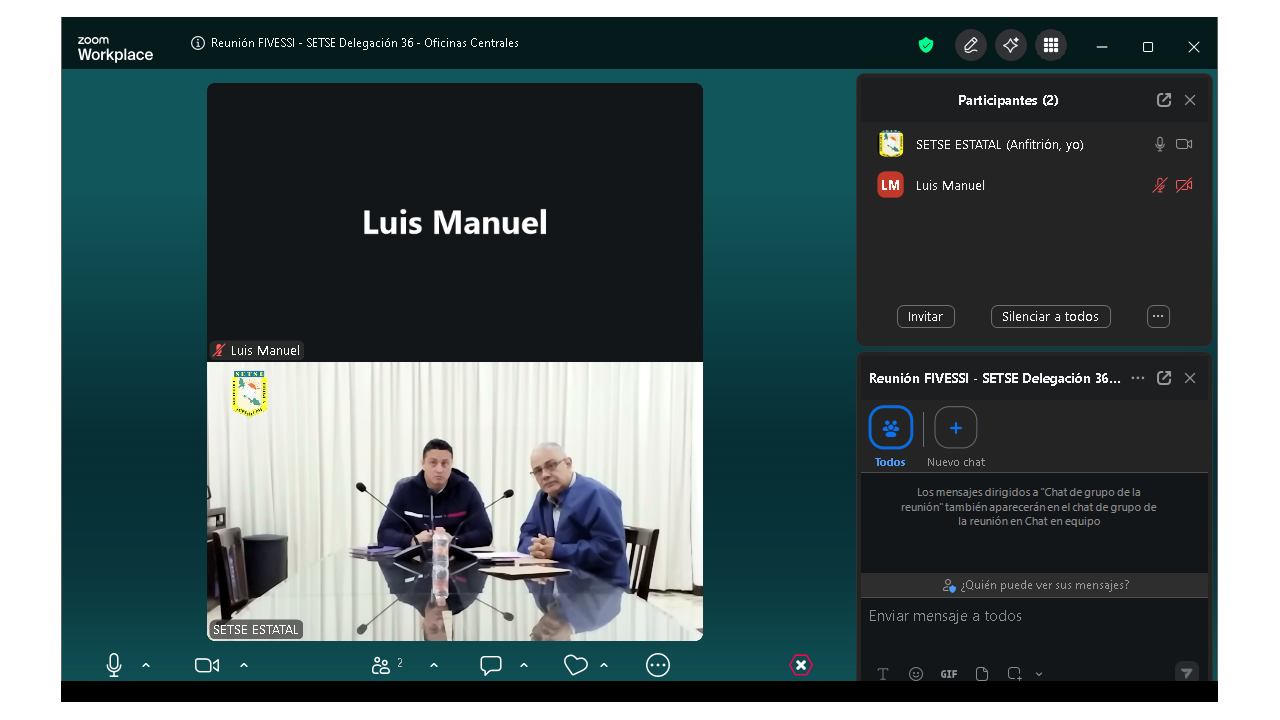Attach a file in the chat toolbar
The image size is (1280, 720).
982,674
